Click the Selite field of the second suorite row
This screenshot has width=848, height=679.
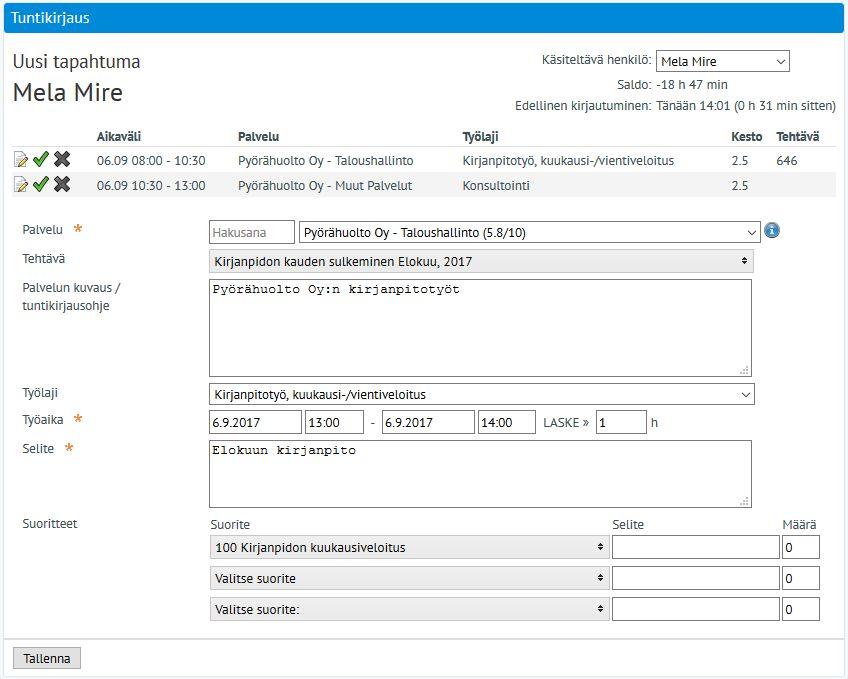(x=695, y=578)
